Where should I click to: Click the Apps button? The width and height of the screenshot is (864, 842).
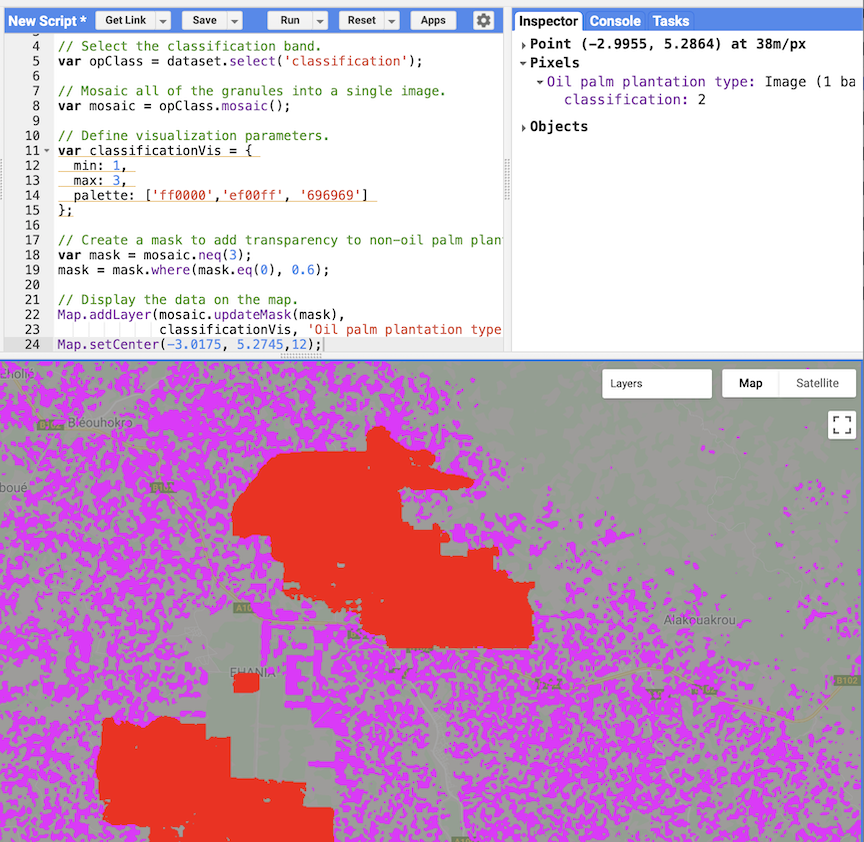click(433, 21)
